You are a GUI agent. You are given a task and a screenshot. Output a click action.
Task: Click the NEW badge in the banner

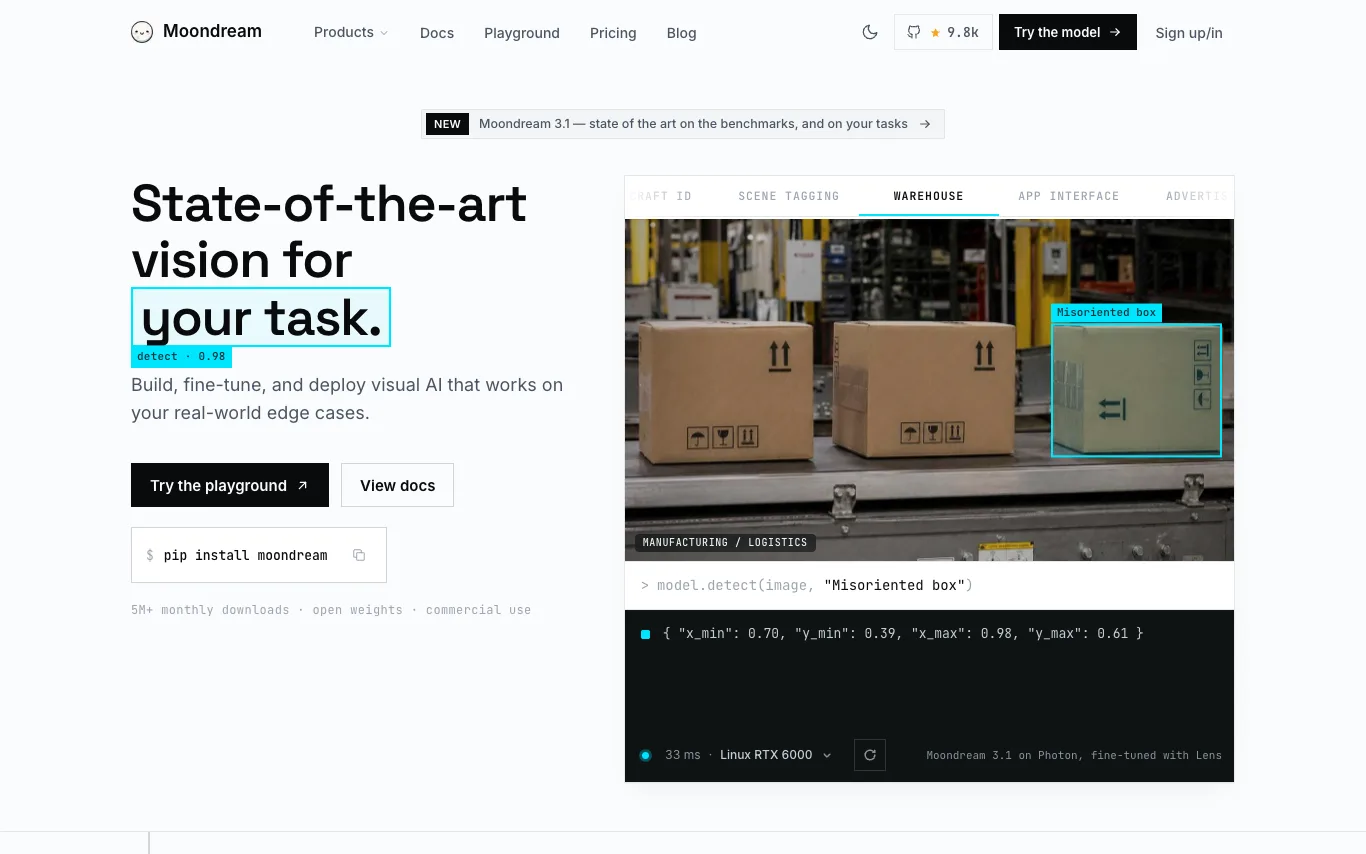click(447, 124)
